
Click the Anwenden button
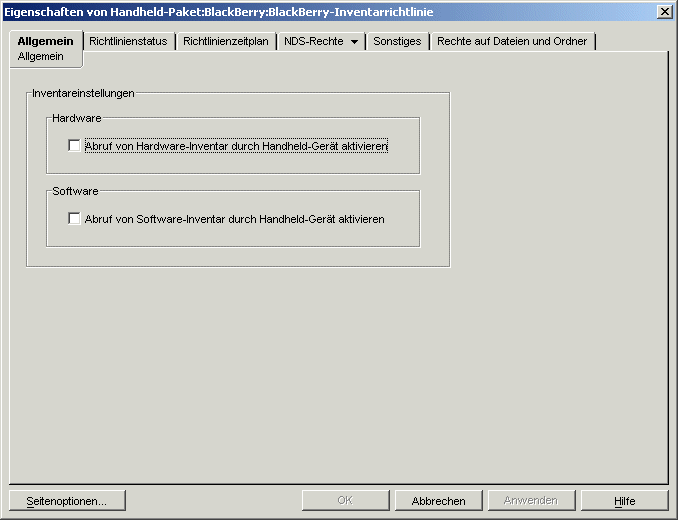tap(531, 501)
